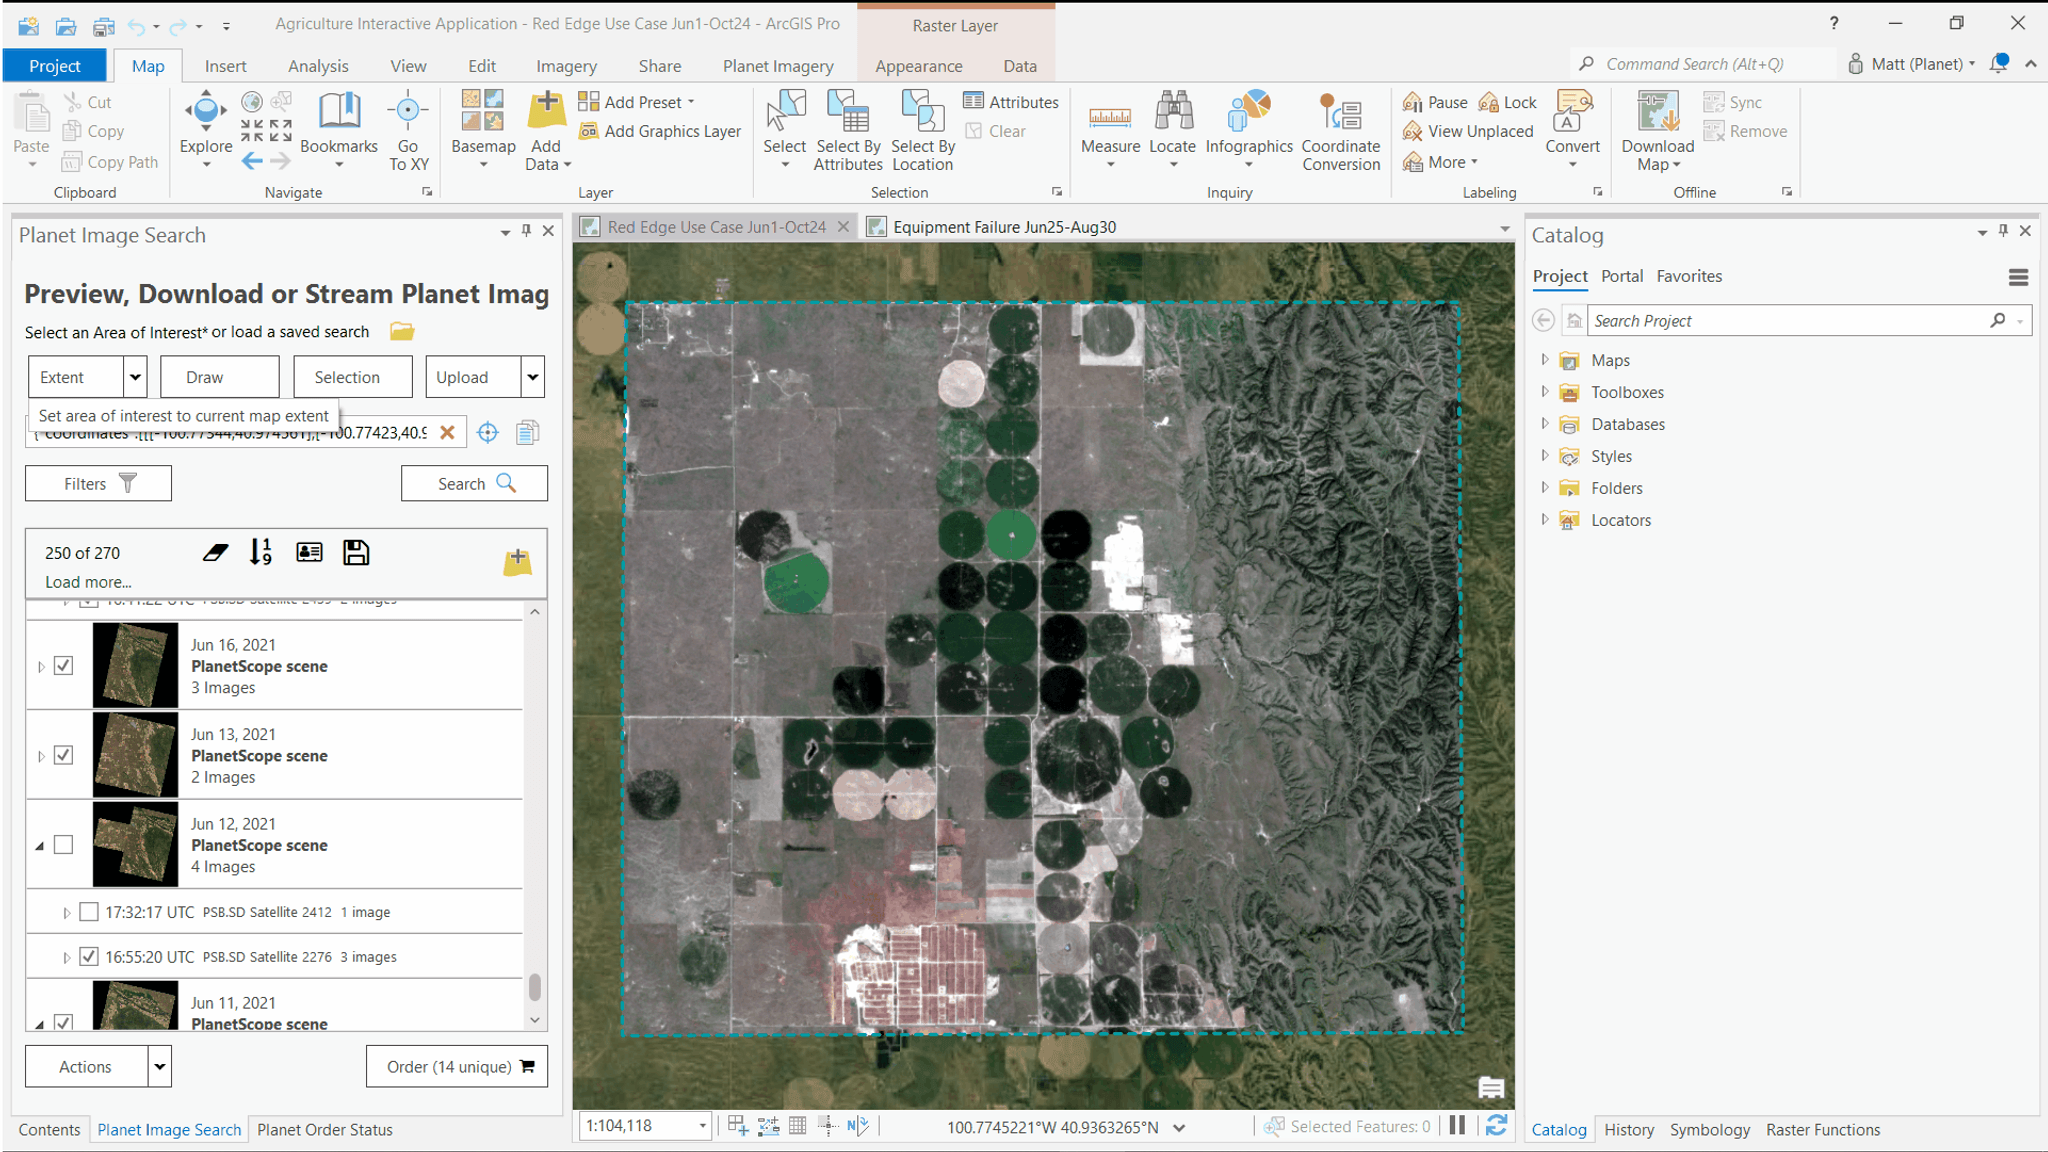The height and width of the screenshot is (1152, 2048).
Task: Expand the Jun 13, 2021 scene group
Action: click(x=41, y=756)
